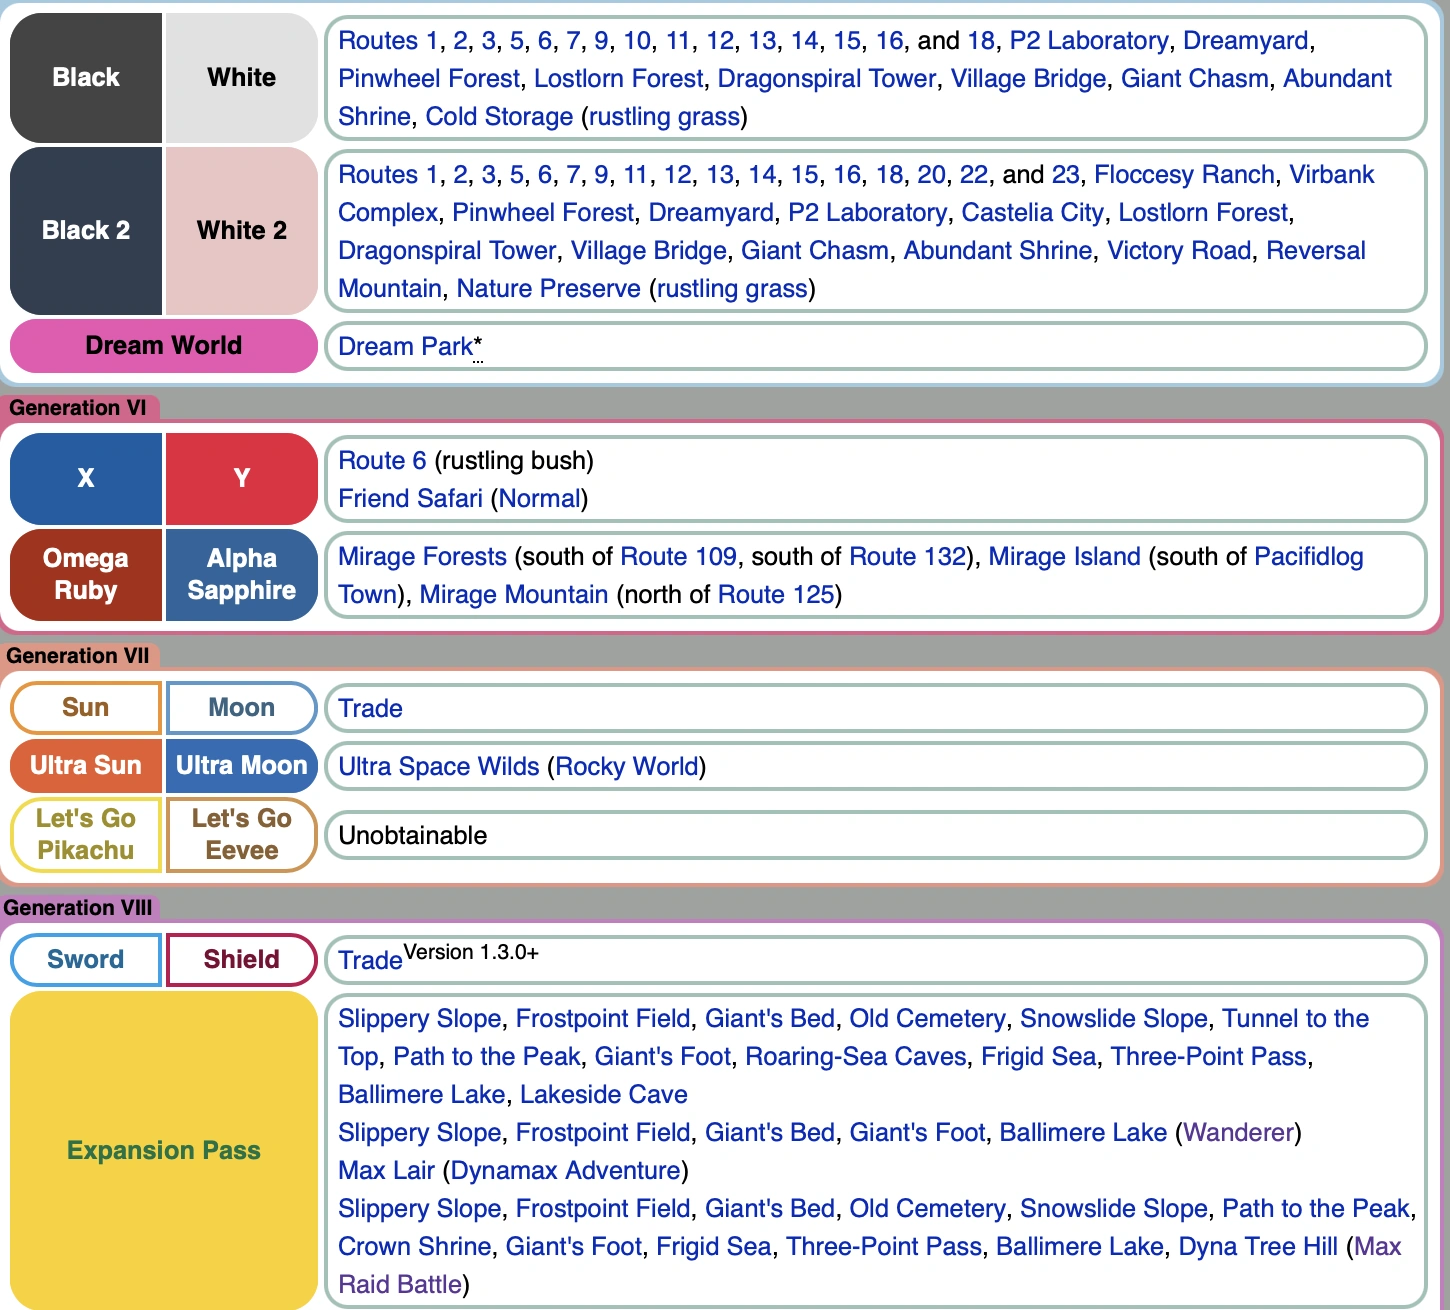Follow the Dynamax Adventure link
Screen dimensions: 1450x1310
565,1171
